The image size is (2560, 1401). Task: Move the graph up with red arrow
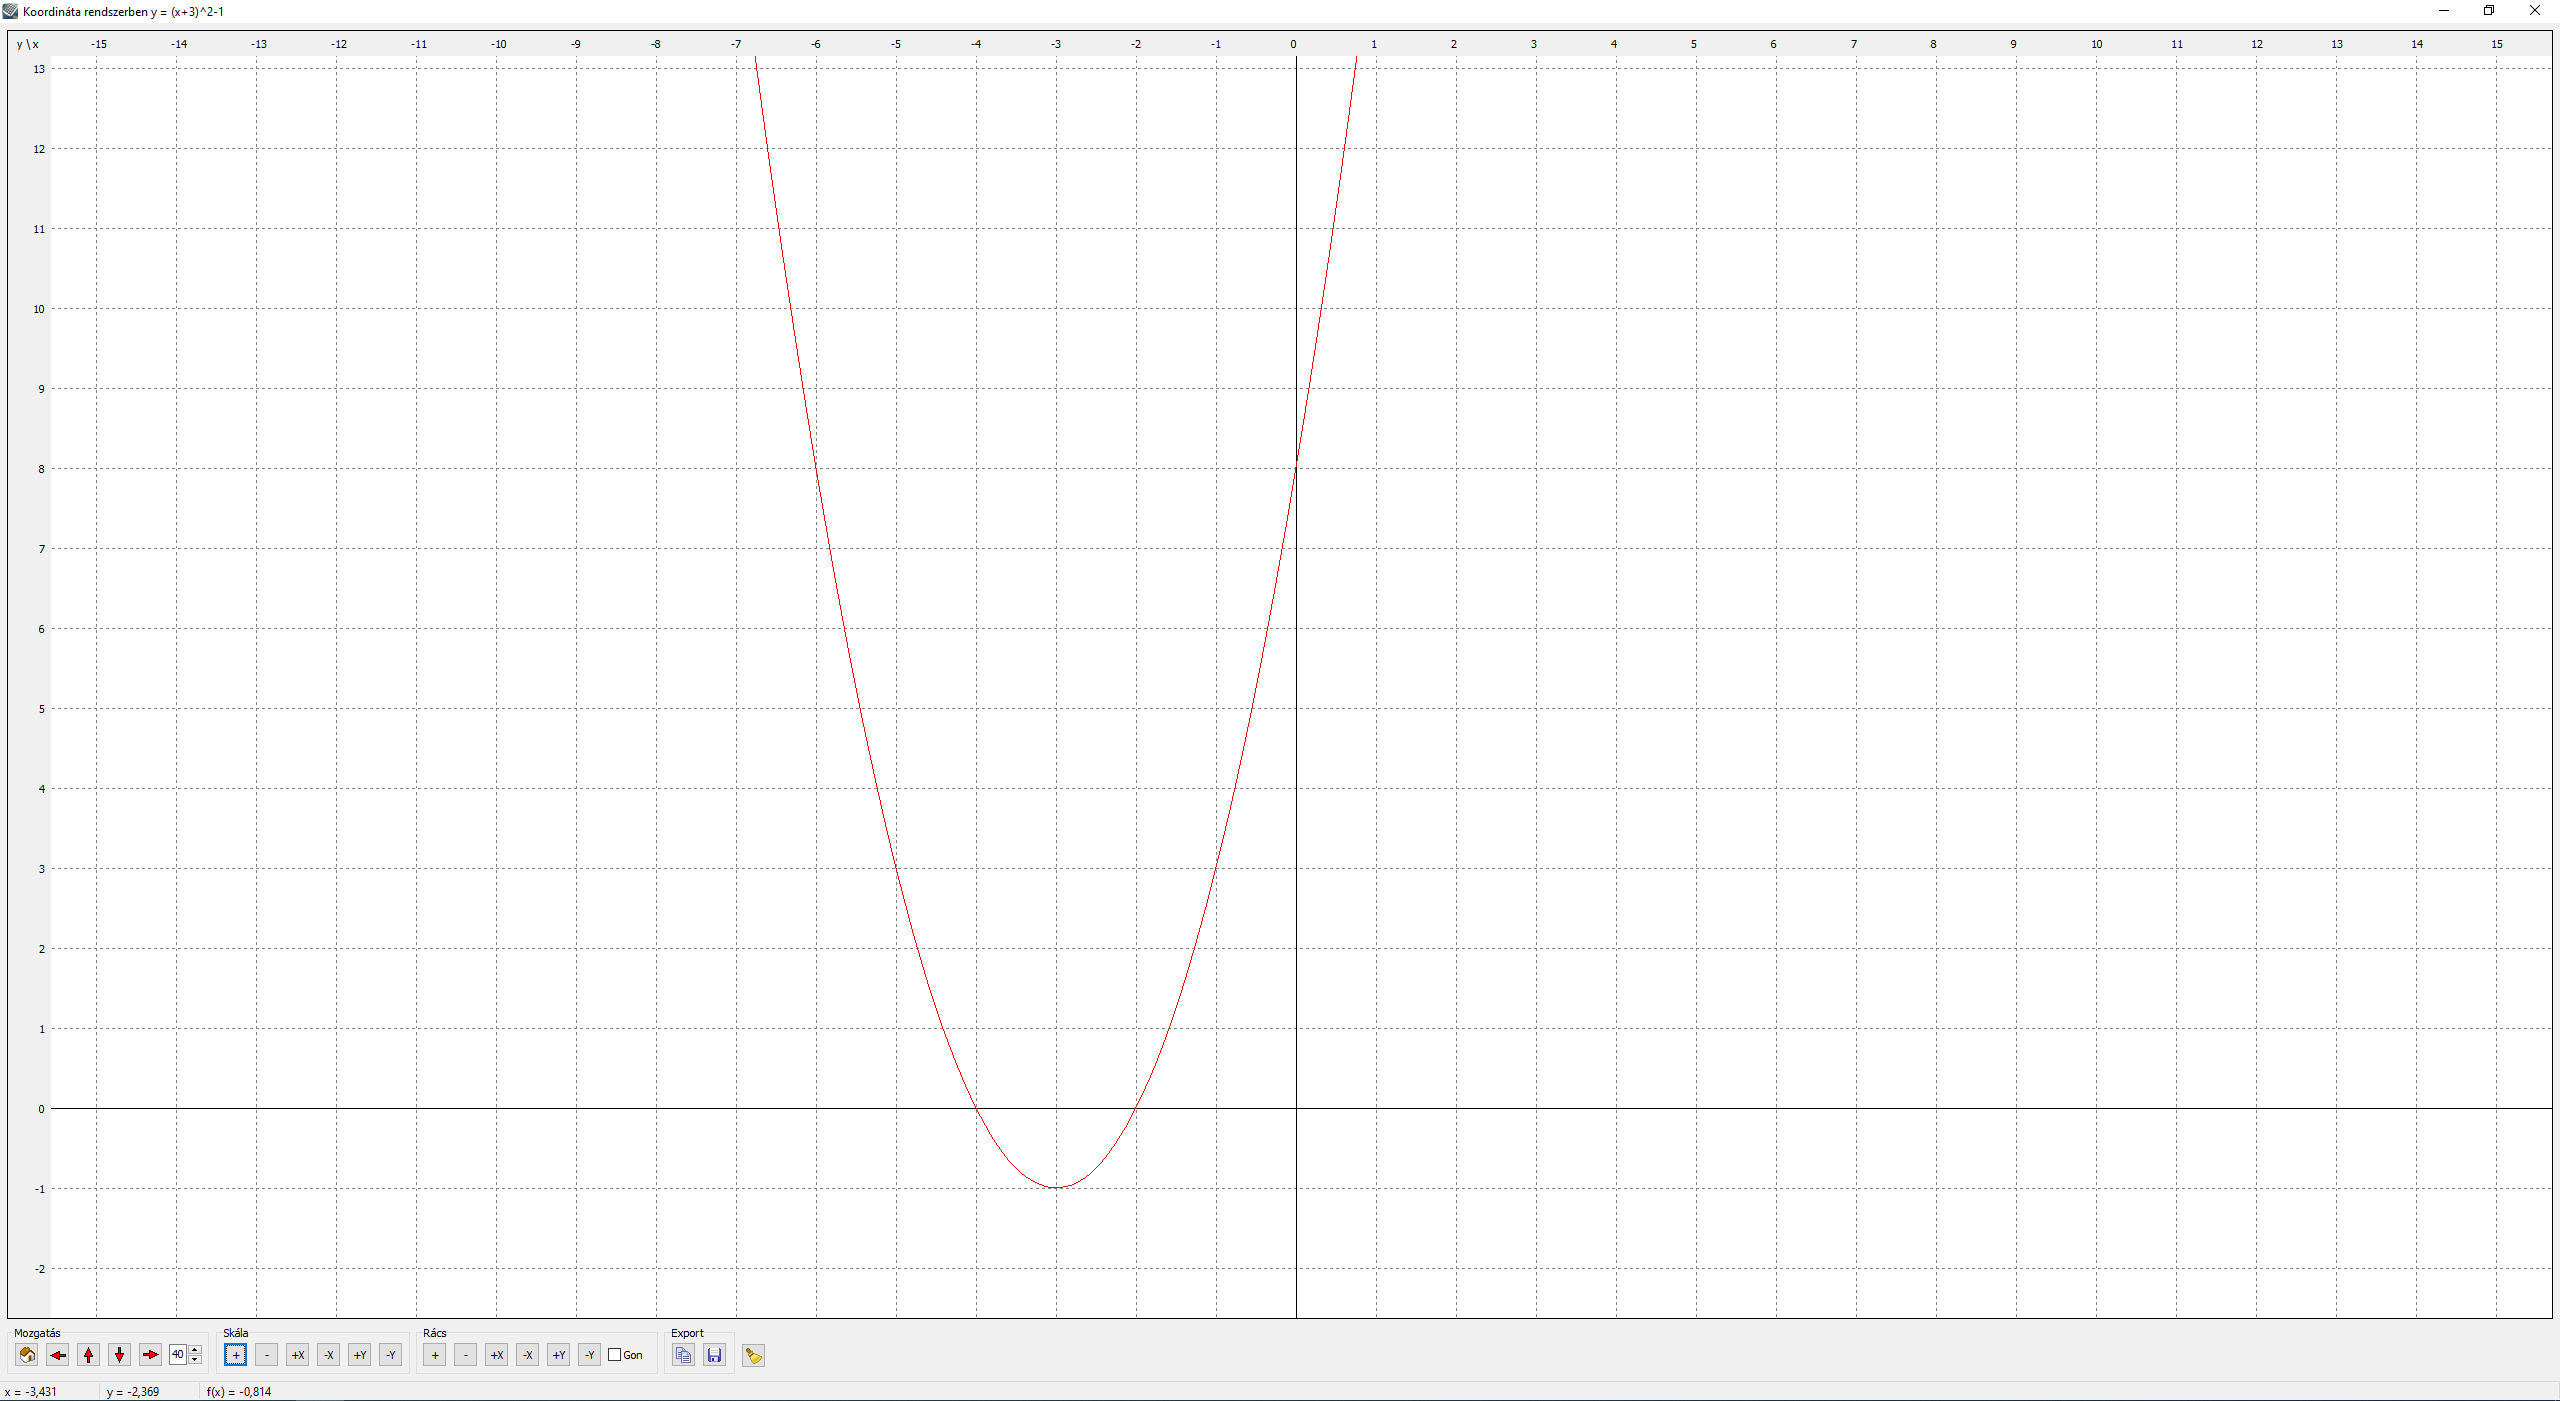[x=89, y=1355]
